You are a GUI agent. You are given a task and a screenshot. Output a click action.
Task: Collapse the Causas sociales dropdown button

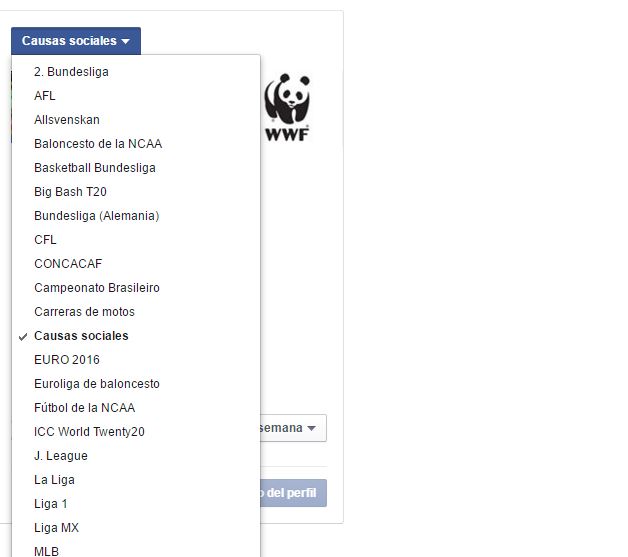pyautogui.click(x=76, y=41)
